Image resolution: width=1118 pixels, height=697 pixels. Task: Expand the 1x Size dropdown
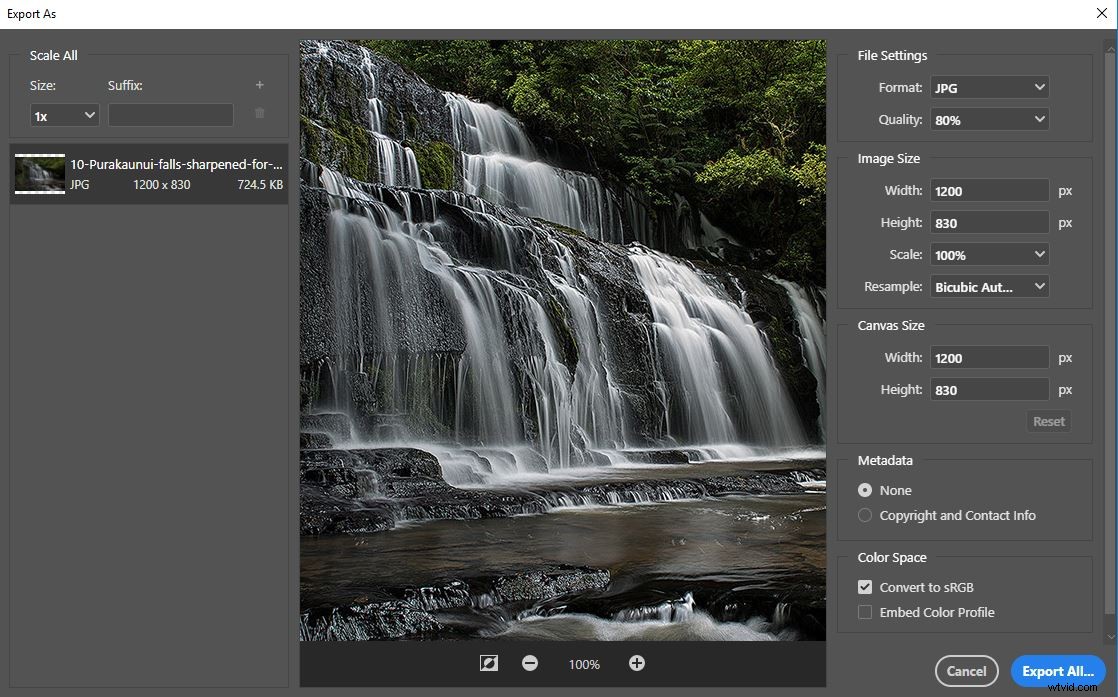[x=64, y=115]
